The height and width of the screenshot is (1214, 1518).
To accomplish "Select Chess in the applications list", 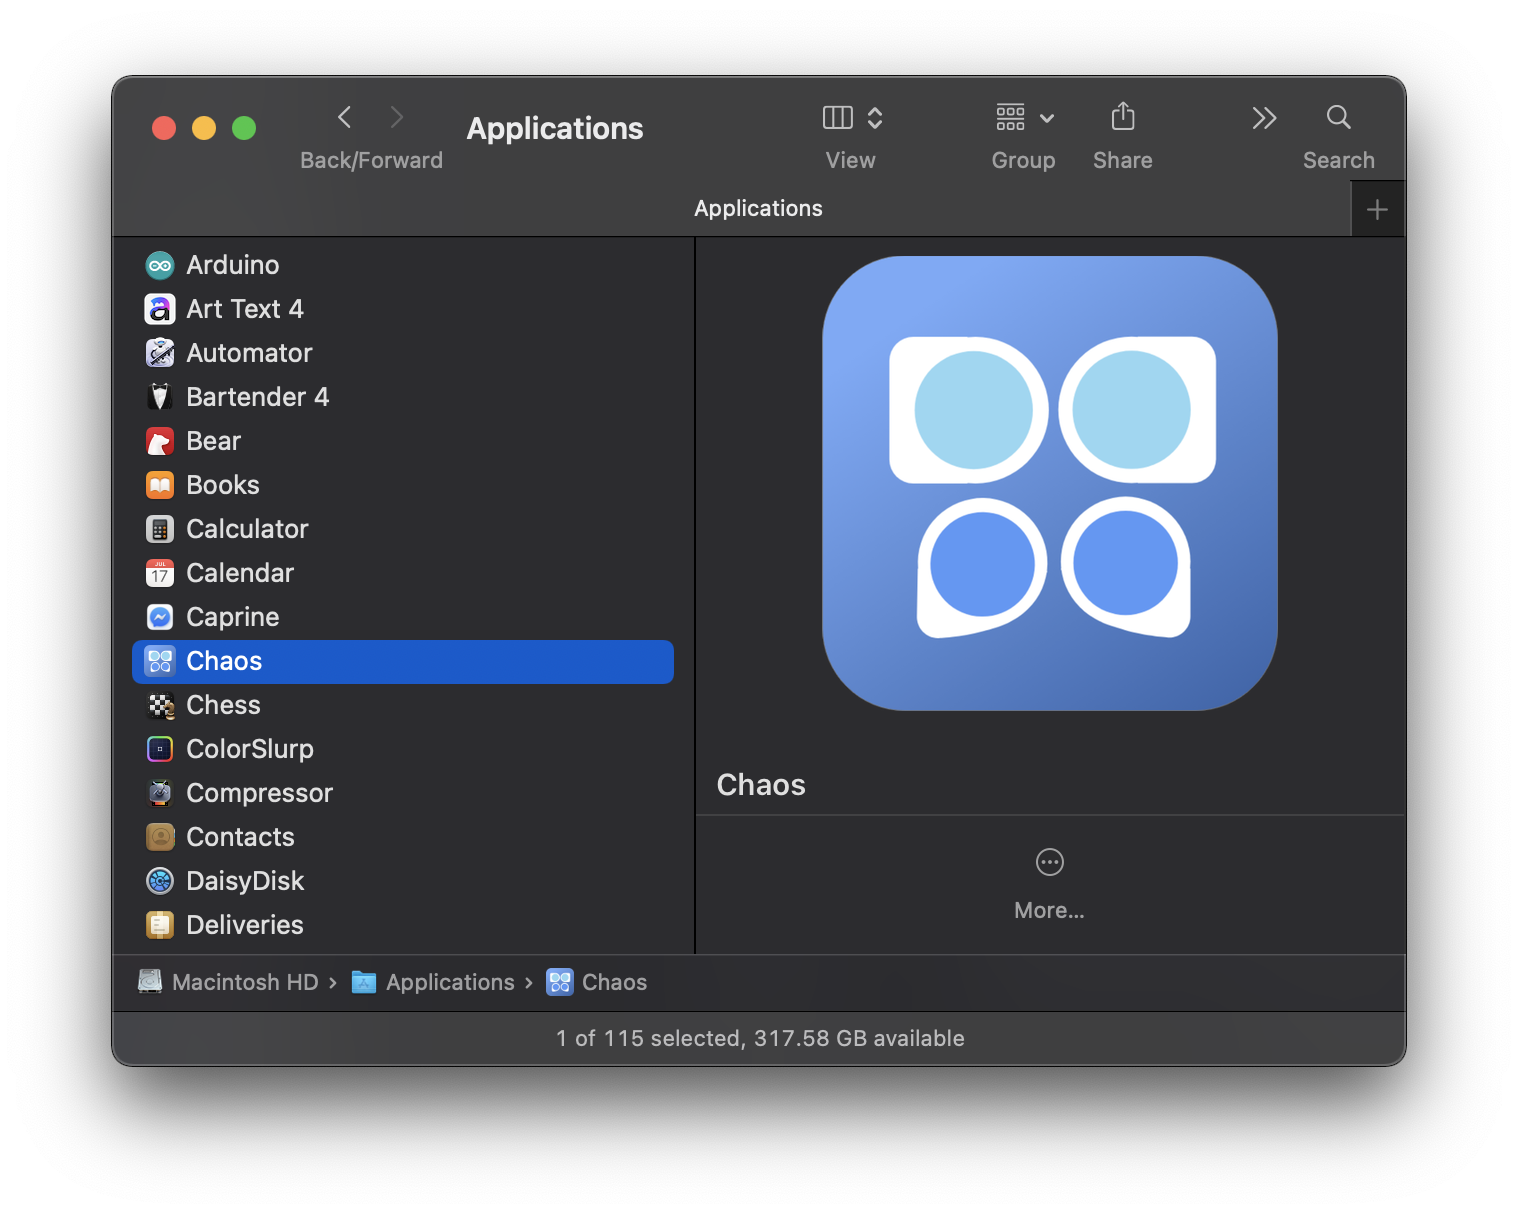I will coord(223,705).
